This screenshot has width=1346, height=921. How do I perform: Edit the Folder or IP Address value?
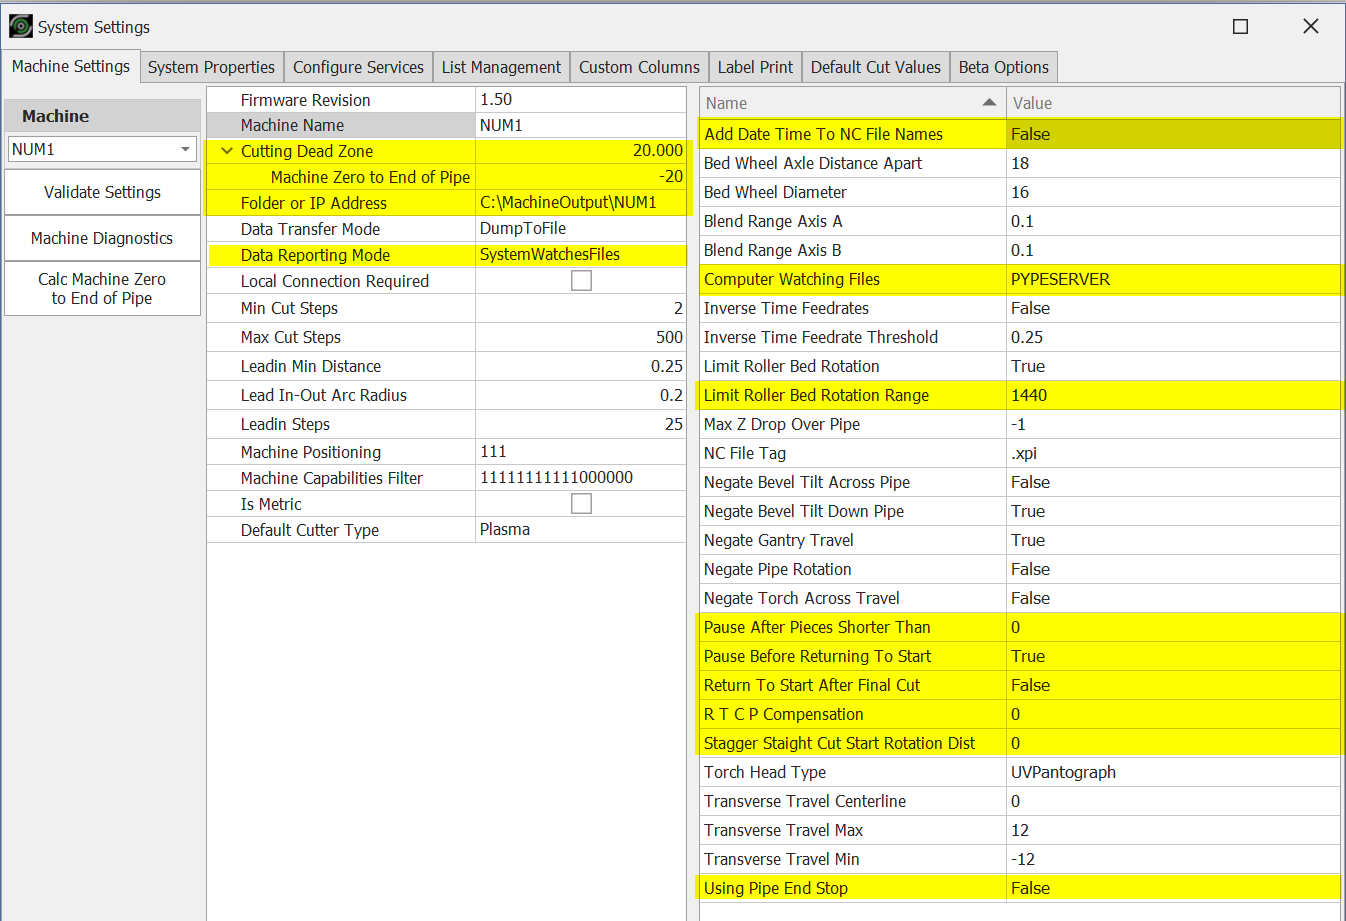click(580, 203)
